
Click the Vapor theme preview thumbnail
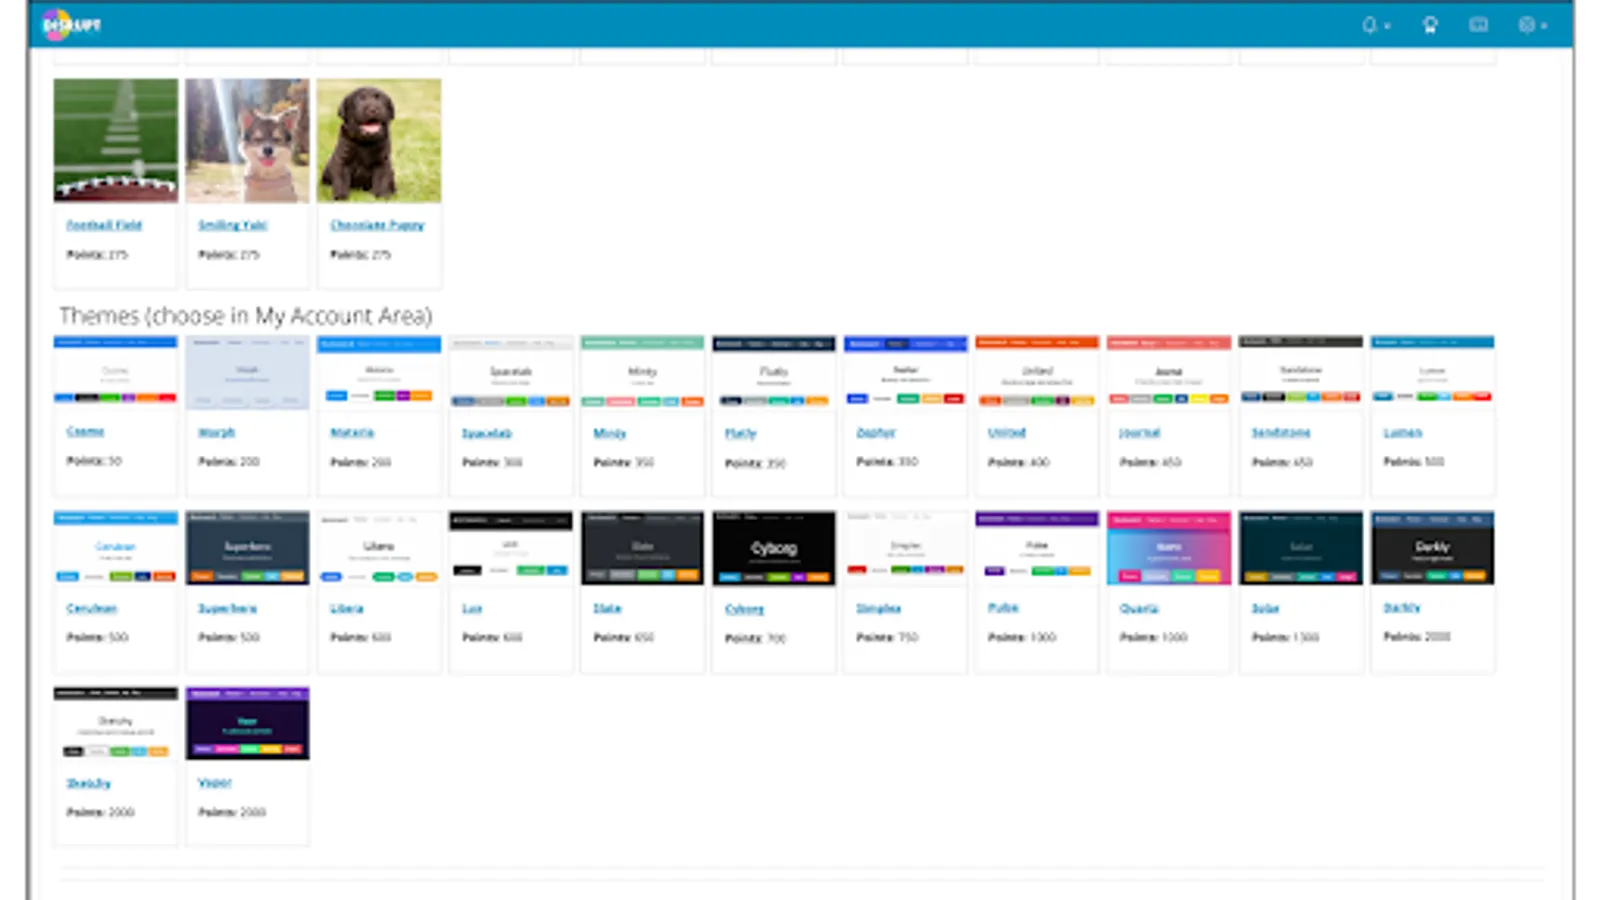point(247,723)
